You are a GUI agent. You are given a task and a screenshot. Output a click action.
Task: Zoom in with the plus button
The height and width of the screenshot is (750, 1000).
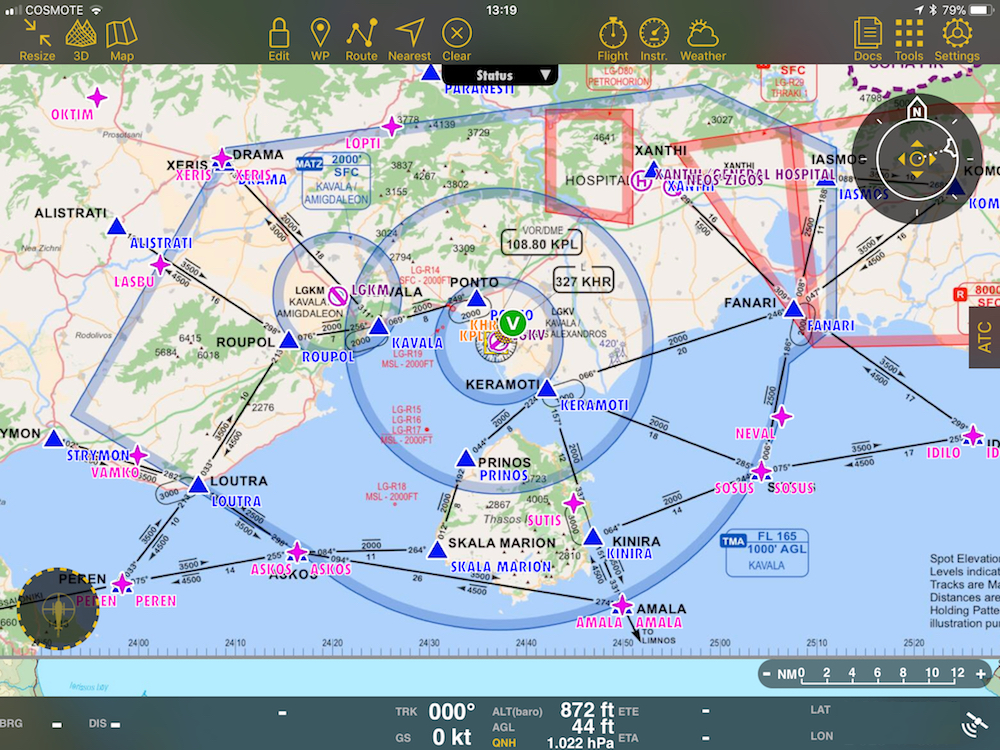tap(980, 673)
